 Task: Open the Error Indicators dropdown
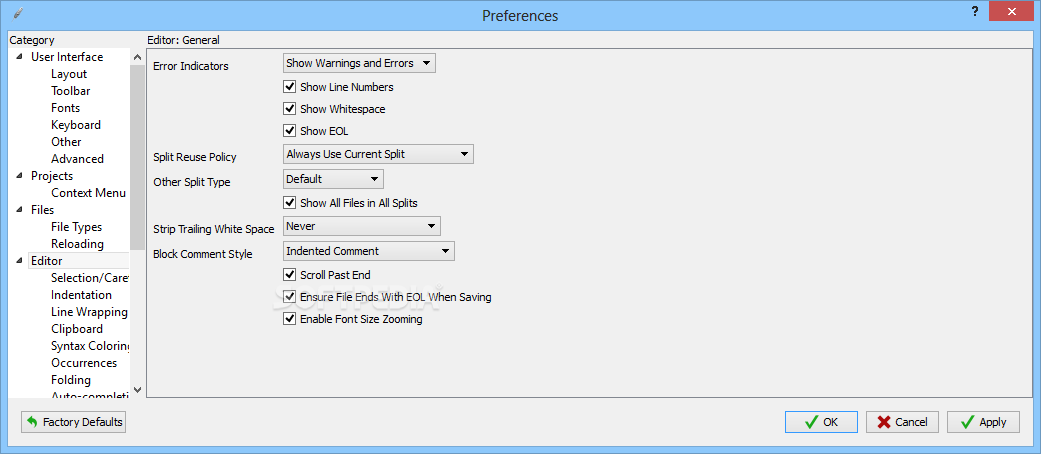click(359, 63)
